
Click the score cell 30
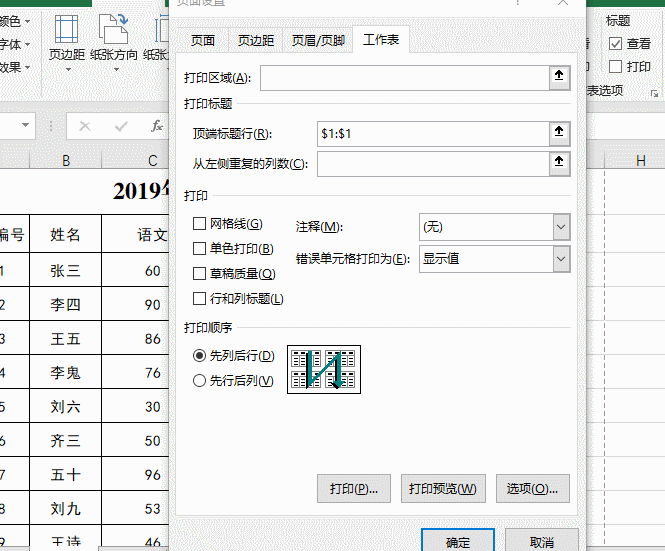(135, 406)
